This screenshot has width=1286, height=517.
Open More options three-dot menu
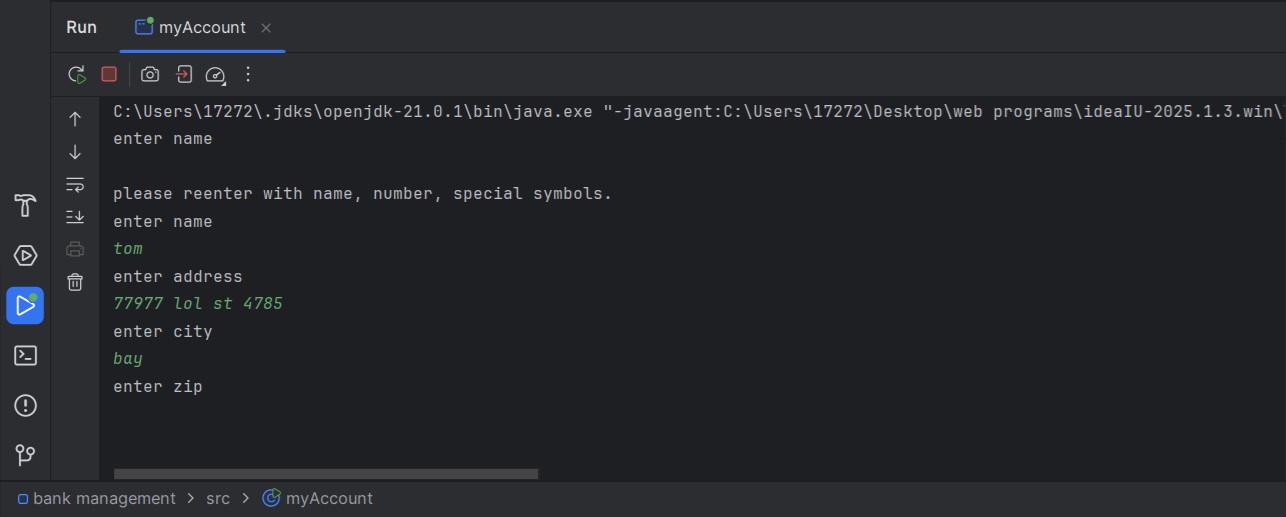pyautogui.click(x=248, y=74)
